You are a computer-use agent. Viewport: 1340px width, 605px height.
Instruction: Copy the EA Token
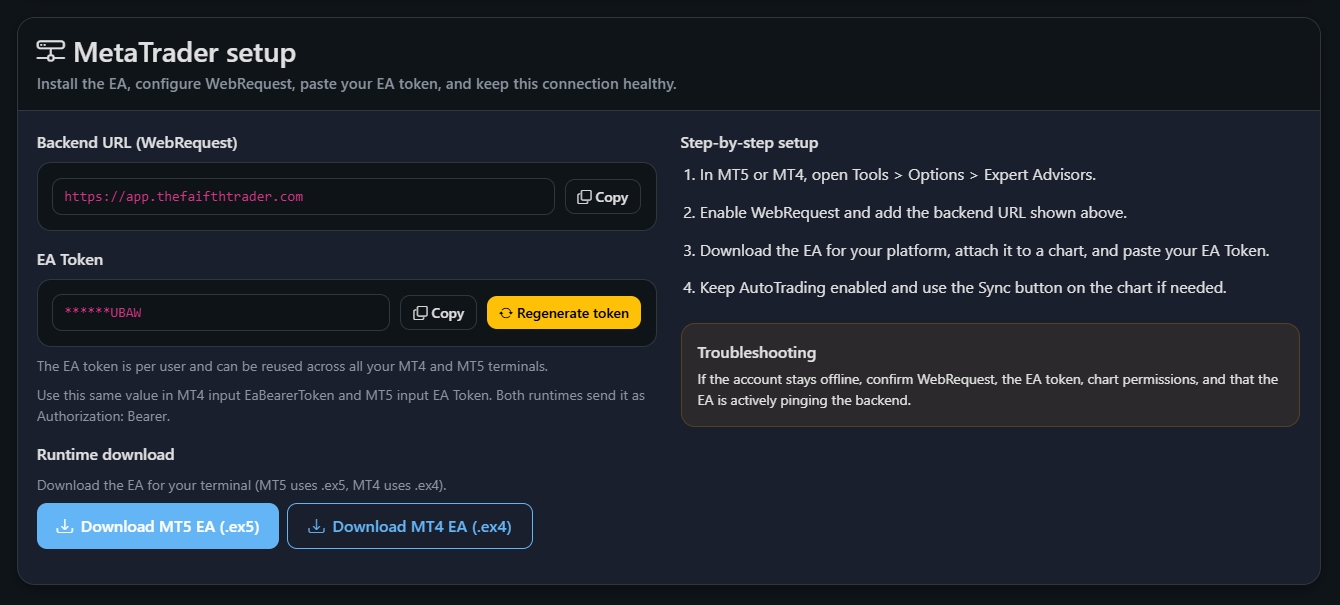(438, 313)
